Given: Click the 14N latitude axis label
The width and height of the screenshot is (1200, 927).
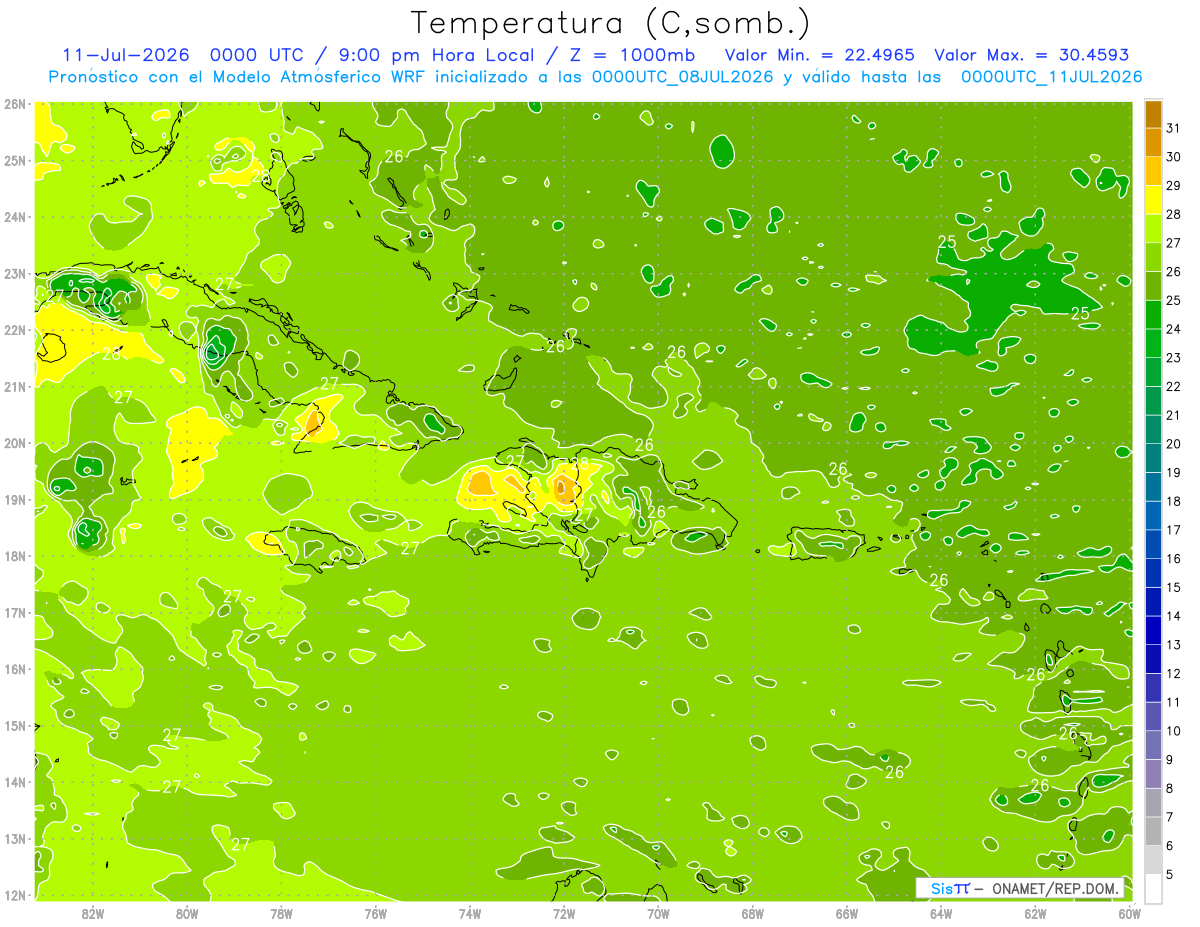Looking at the screenshot, I should pyautogui.click(x=15, y=782).
